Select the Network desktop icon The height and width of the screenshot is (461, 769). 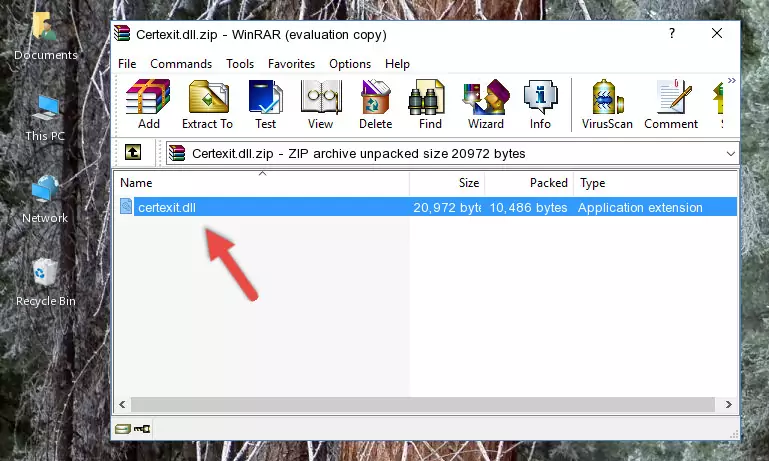(45, 200)
